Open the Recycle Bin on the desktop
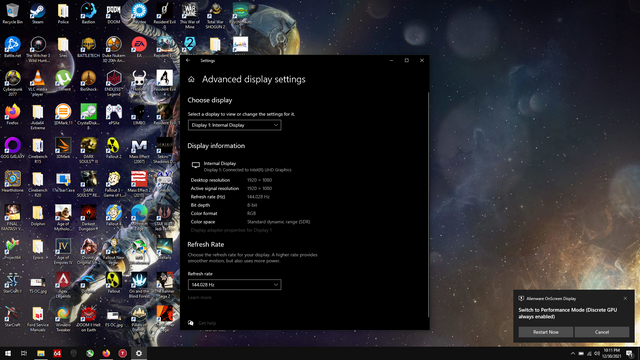The image size is (640, 360). pos(12,13)
